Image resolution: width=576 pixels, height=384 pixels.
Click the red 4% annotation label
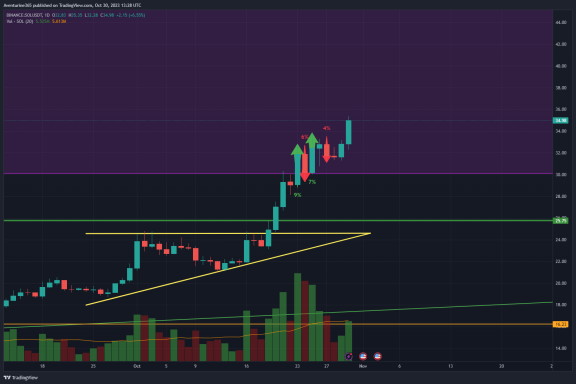pyautogui.click(x=326, y=128)
